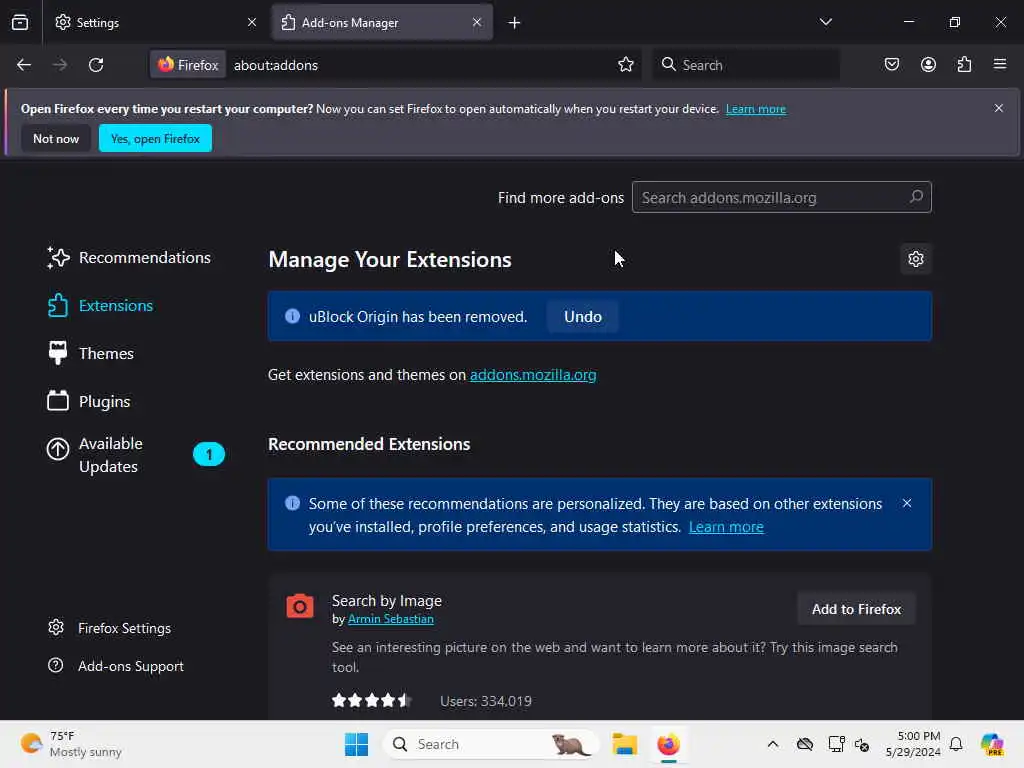Click Learn more in startup notification

[x=756, y=109]
